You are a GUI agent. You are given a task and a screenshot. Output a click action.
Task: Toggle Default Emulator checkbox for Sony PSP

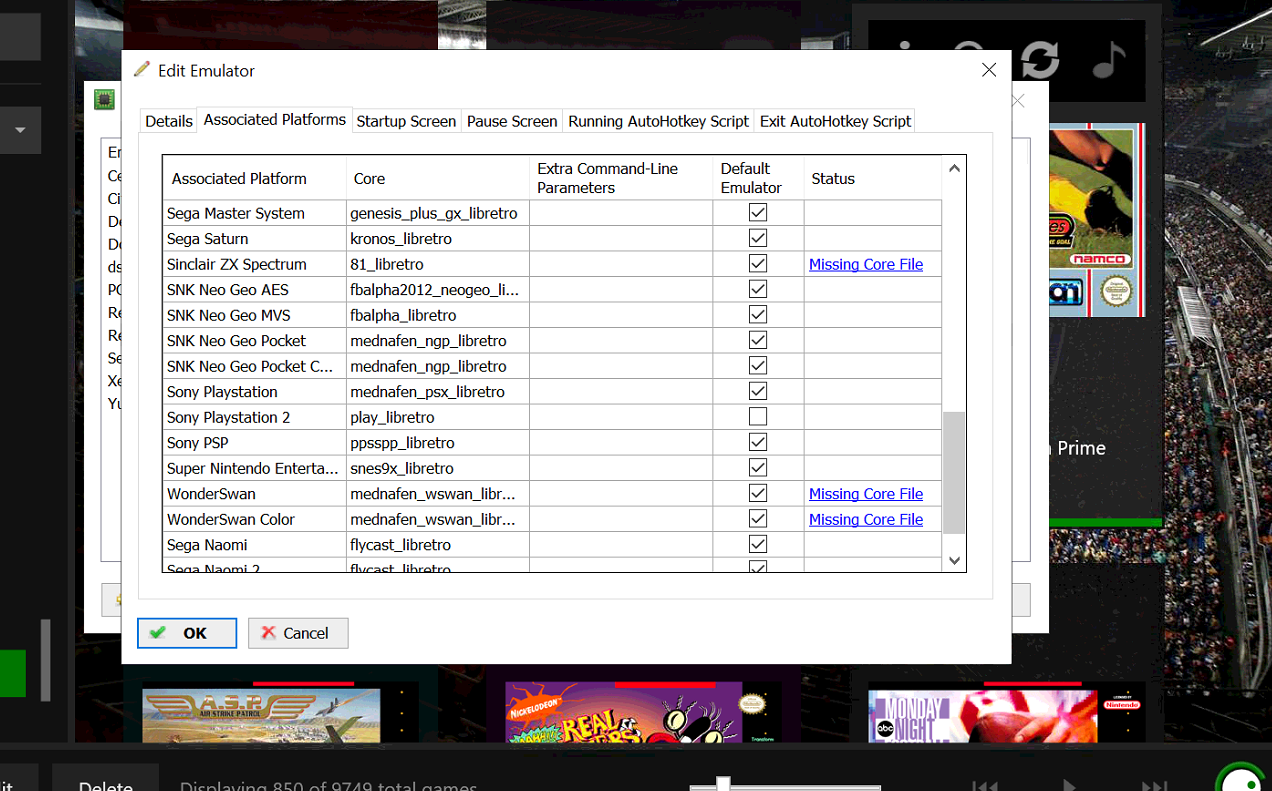(x=758, y=442)
